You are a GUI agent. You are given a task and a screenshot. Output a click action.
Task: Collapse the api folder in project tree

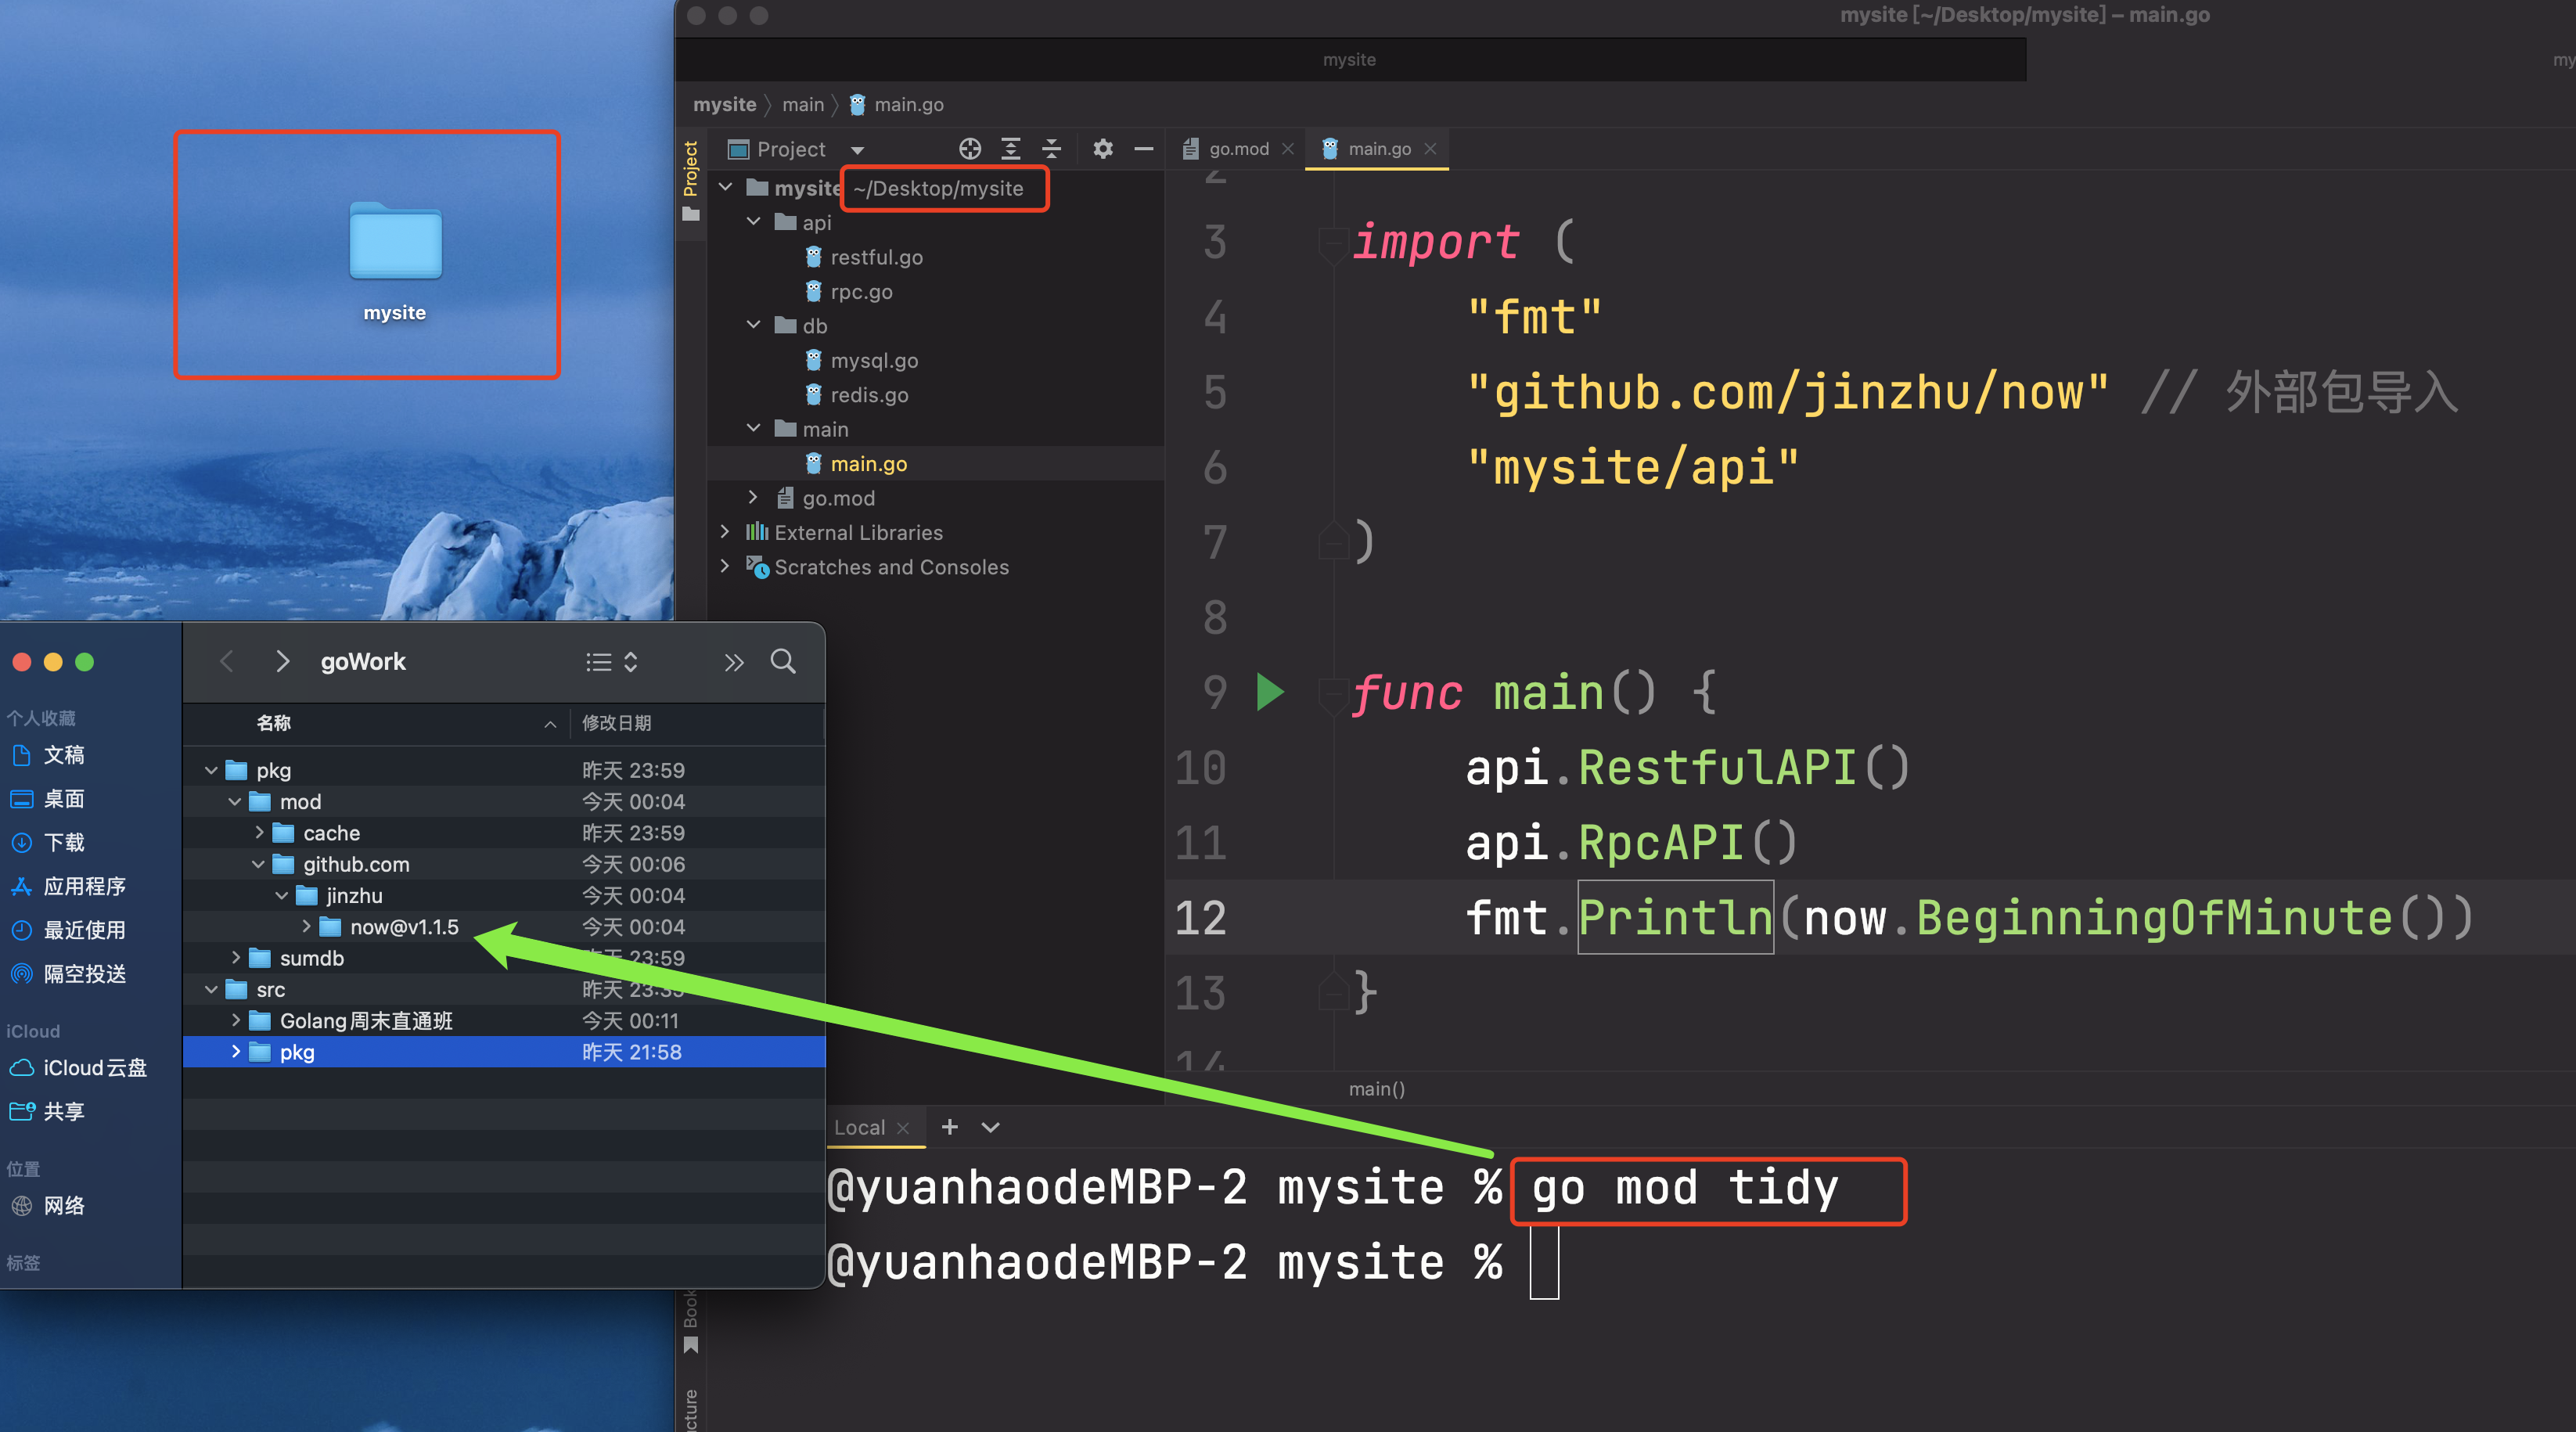[754, 222]
